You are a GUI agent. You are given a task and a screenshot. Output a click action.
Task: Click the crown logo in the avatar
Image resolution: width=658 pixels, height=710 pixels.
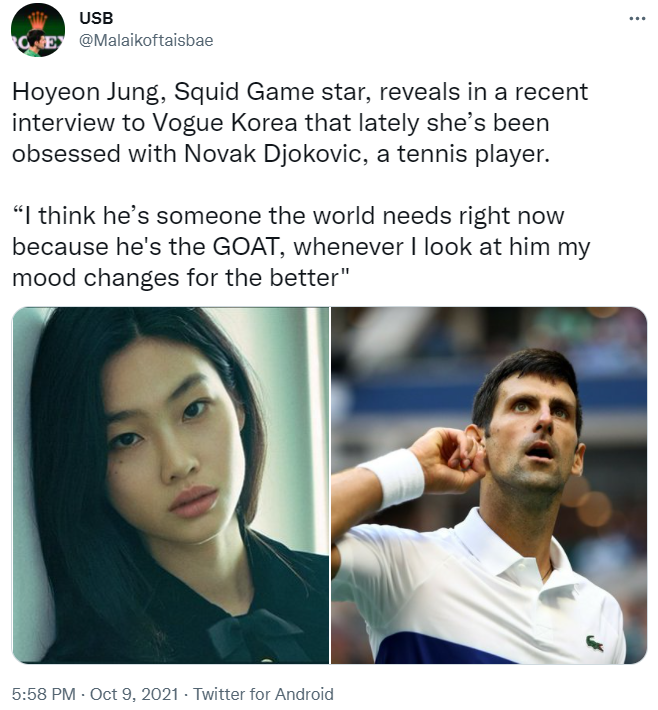(x=38, y=20)
